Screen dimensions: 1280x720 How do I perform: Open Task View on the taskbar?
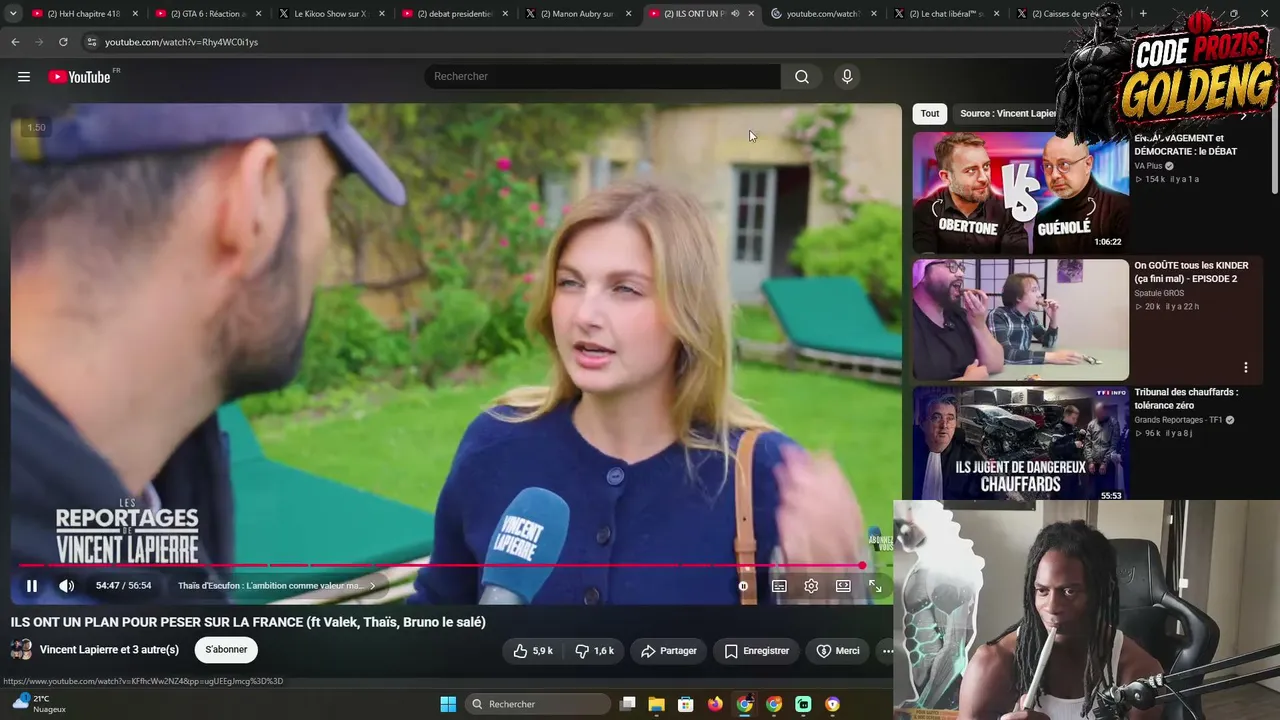[x=627, y=704]
